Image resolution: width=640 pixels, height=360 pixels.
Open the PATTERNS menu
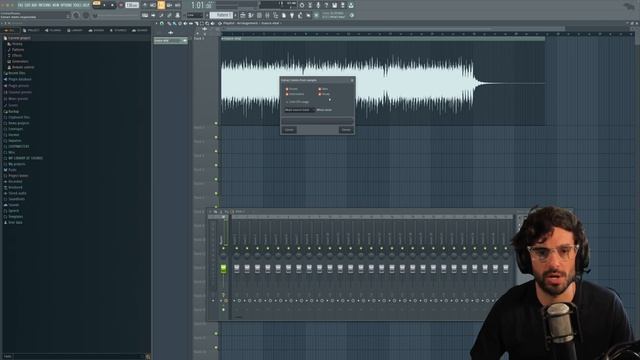click(x=44, y=5)
